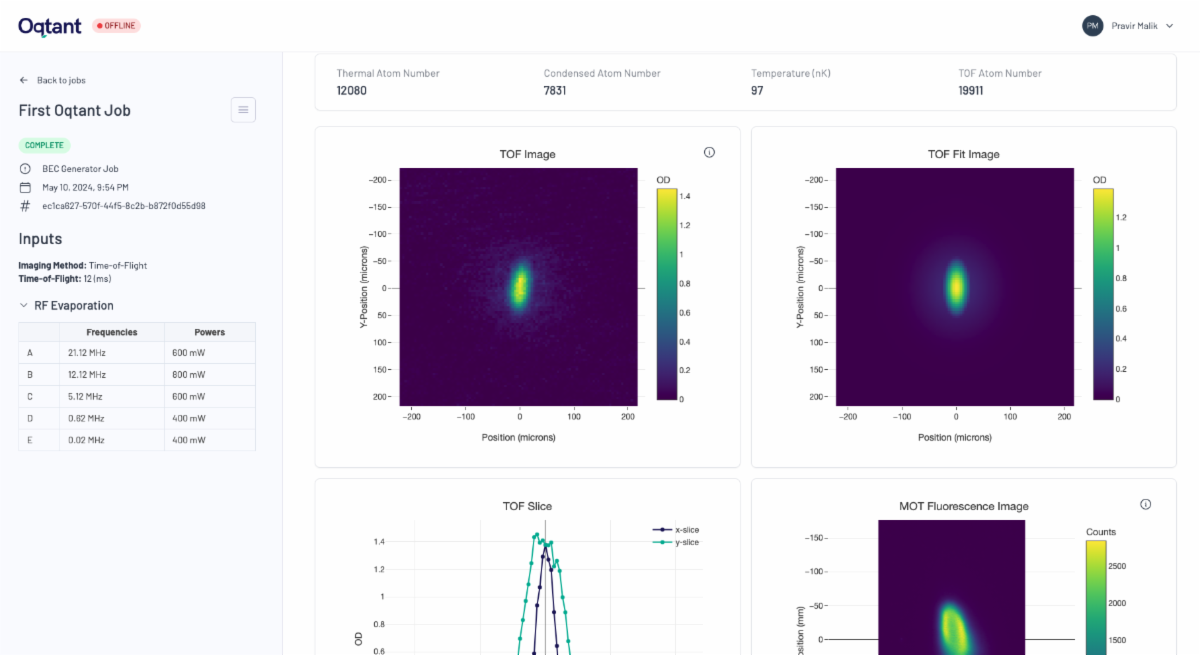Click the job ID hash icon
1200x655 pixels.
coord(25,206)
